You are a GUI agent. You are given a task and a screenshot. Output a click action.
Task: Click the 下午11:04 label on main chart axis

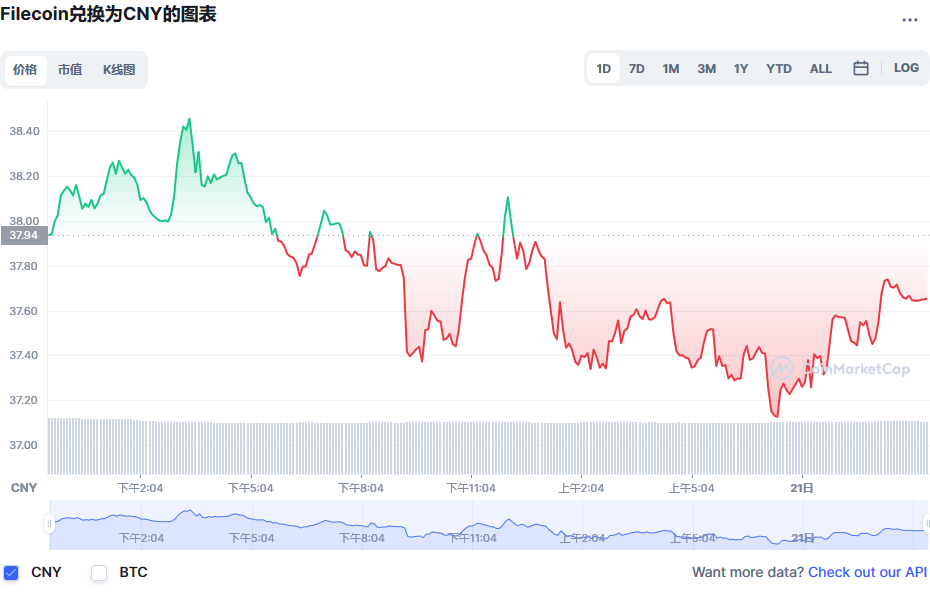[x=471, y=488]
